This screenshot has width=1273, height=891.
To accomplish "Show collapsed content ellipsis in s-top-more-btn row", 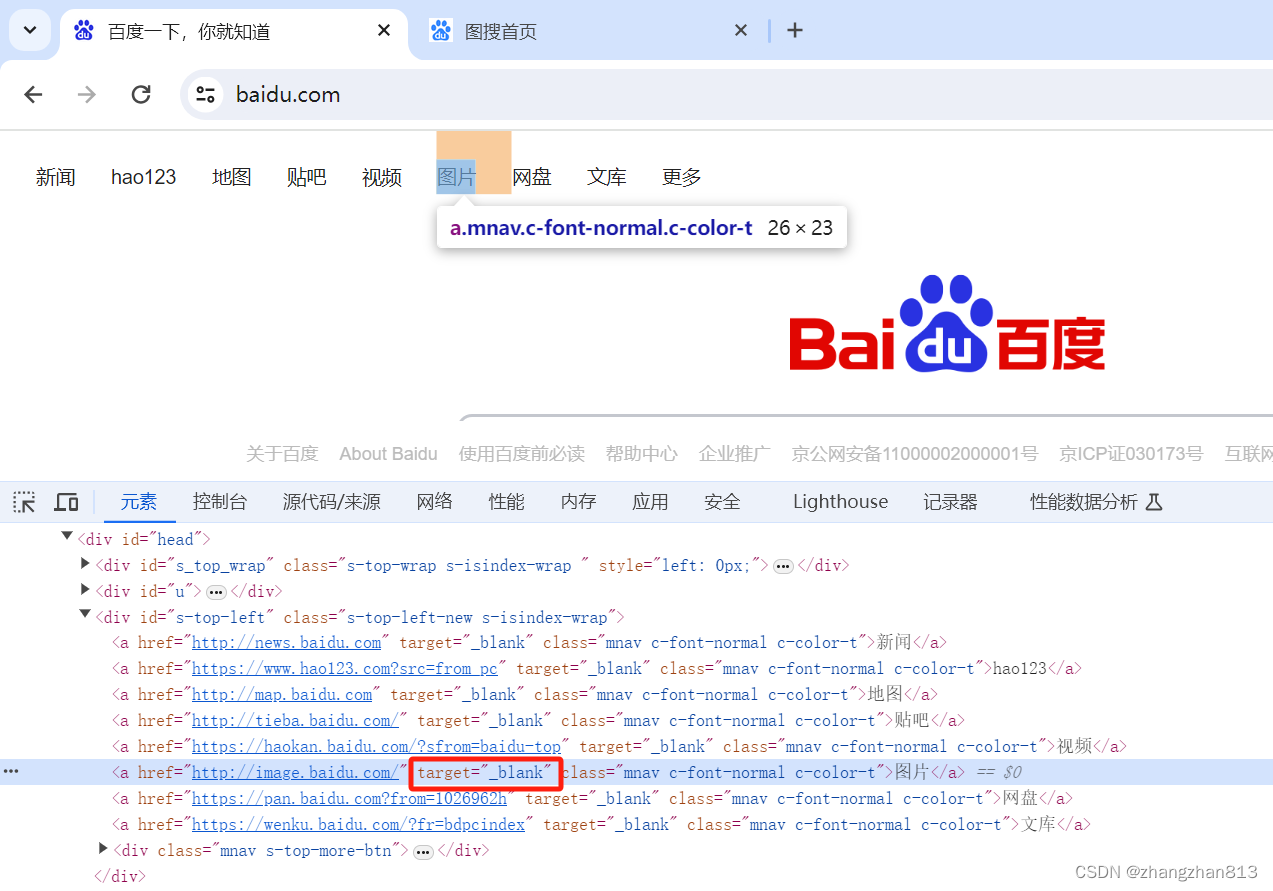I will [423, 852].
